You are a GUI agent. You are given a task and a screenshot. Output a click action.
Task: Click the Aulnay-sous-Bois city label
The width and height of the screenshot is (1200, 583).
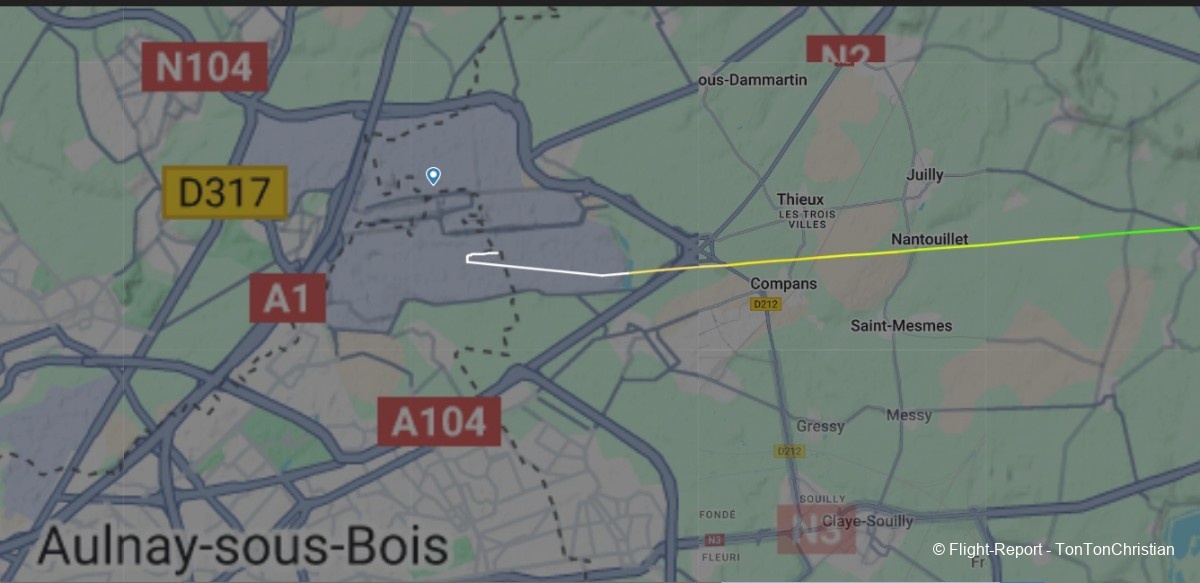tap(243, 546)
